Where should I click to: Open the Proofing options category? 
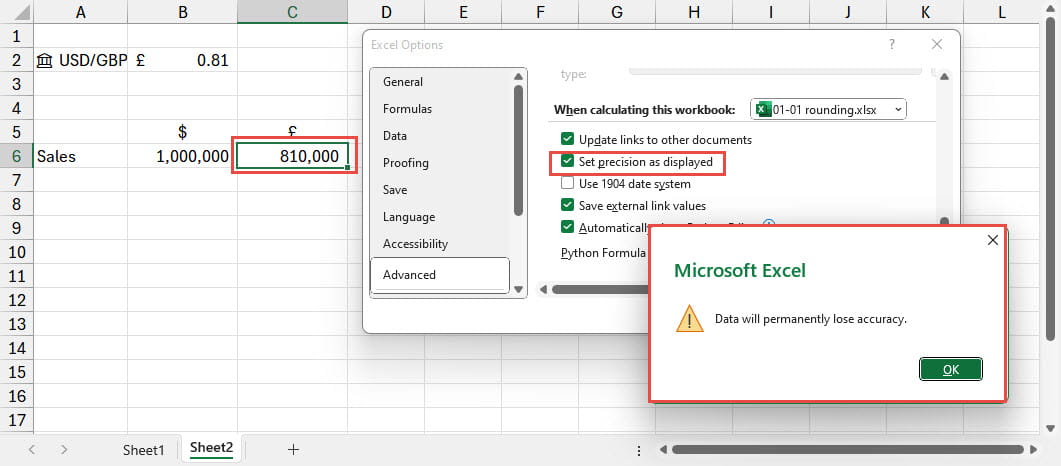(x=405, y=163)
